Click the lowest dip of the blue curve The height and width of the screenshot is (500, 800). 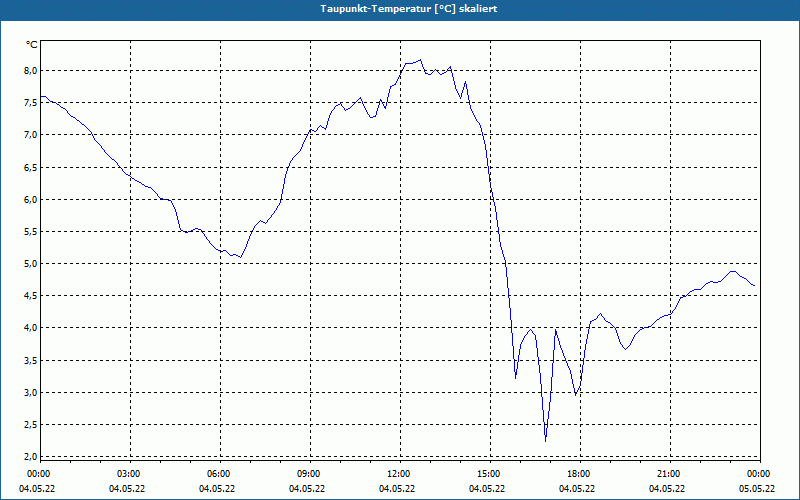pyautogui.click(x=545, y=441)
